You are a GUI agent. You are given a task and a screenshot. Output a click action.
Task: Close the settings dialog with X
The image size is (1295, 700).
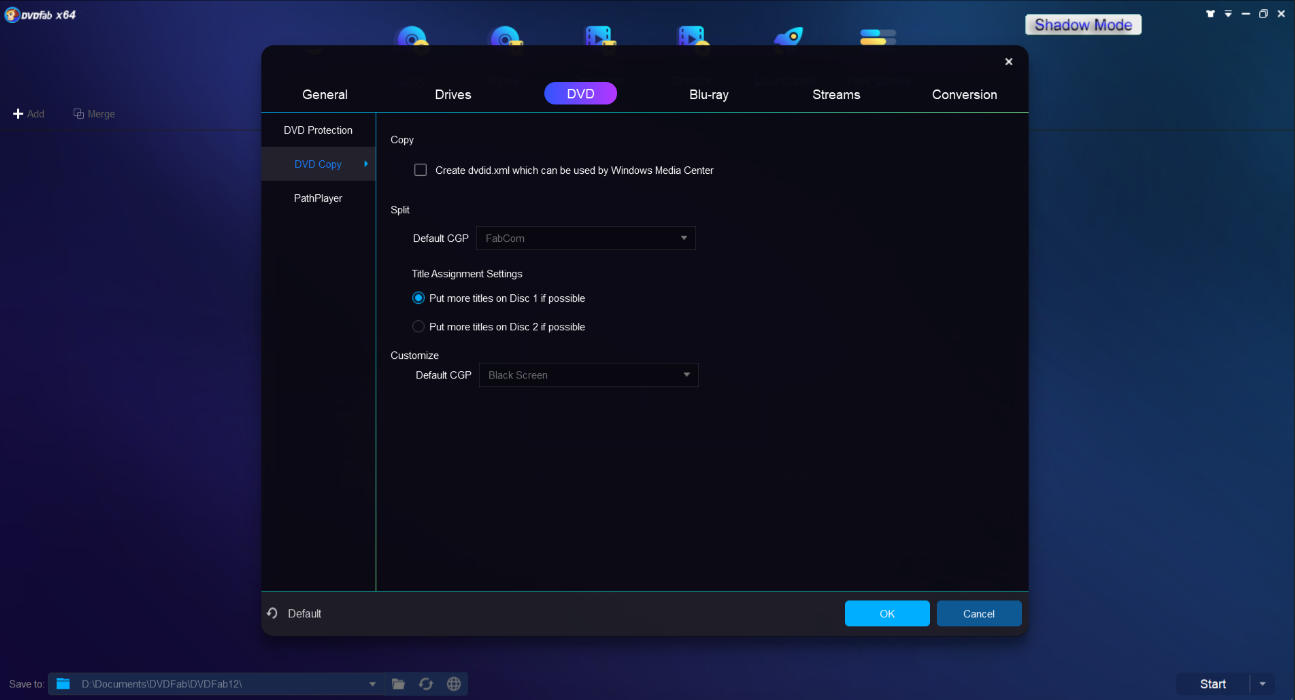[1008, 62]
